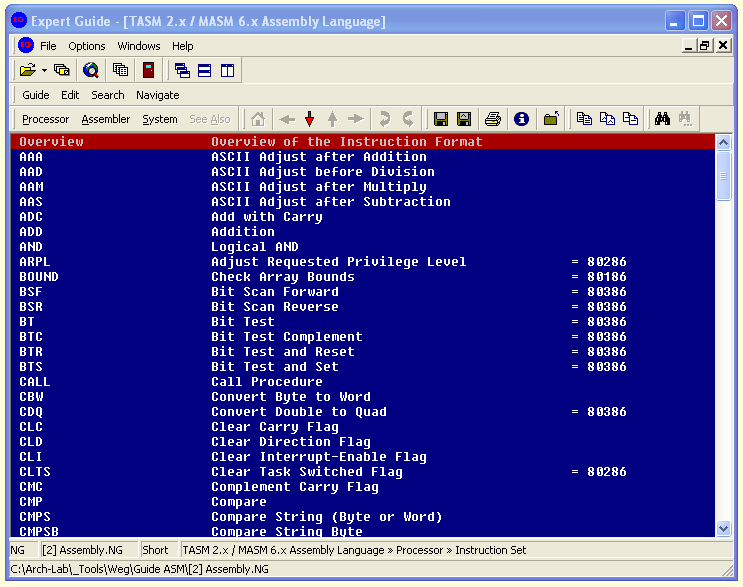The height and width of the screenshot is (587, 743).
Task: Click the Processor button
Action: tap(45, 119)
